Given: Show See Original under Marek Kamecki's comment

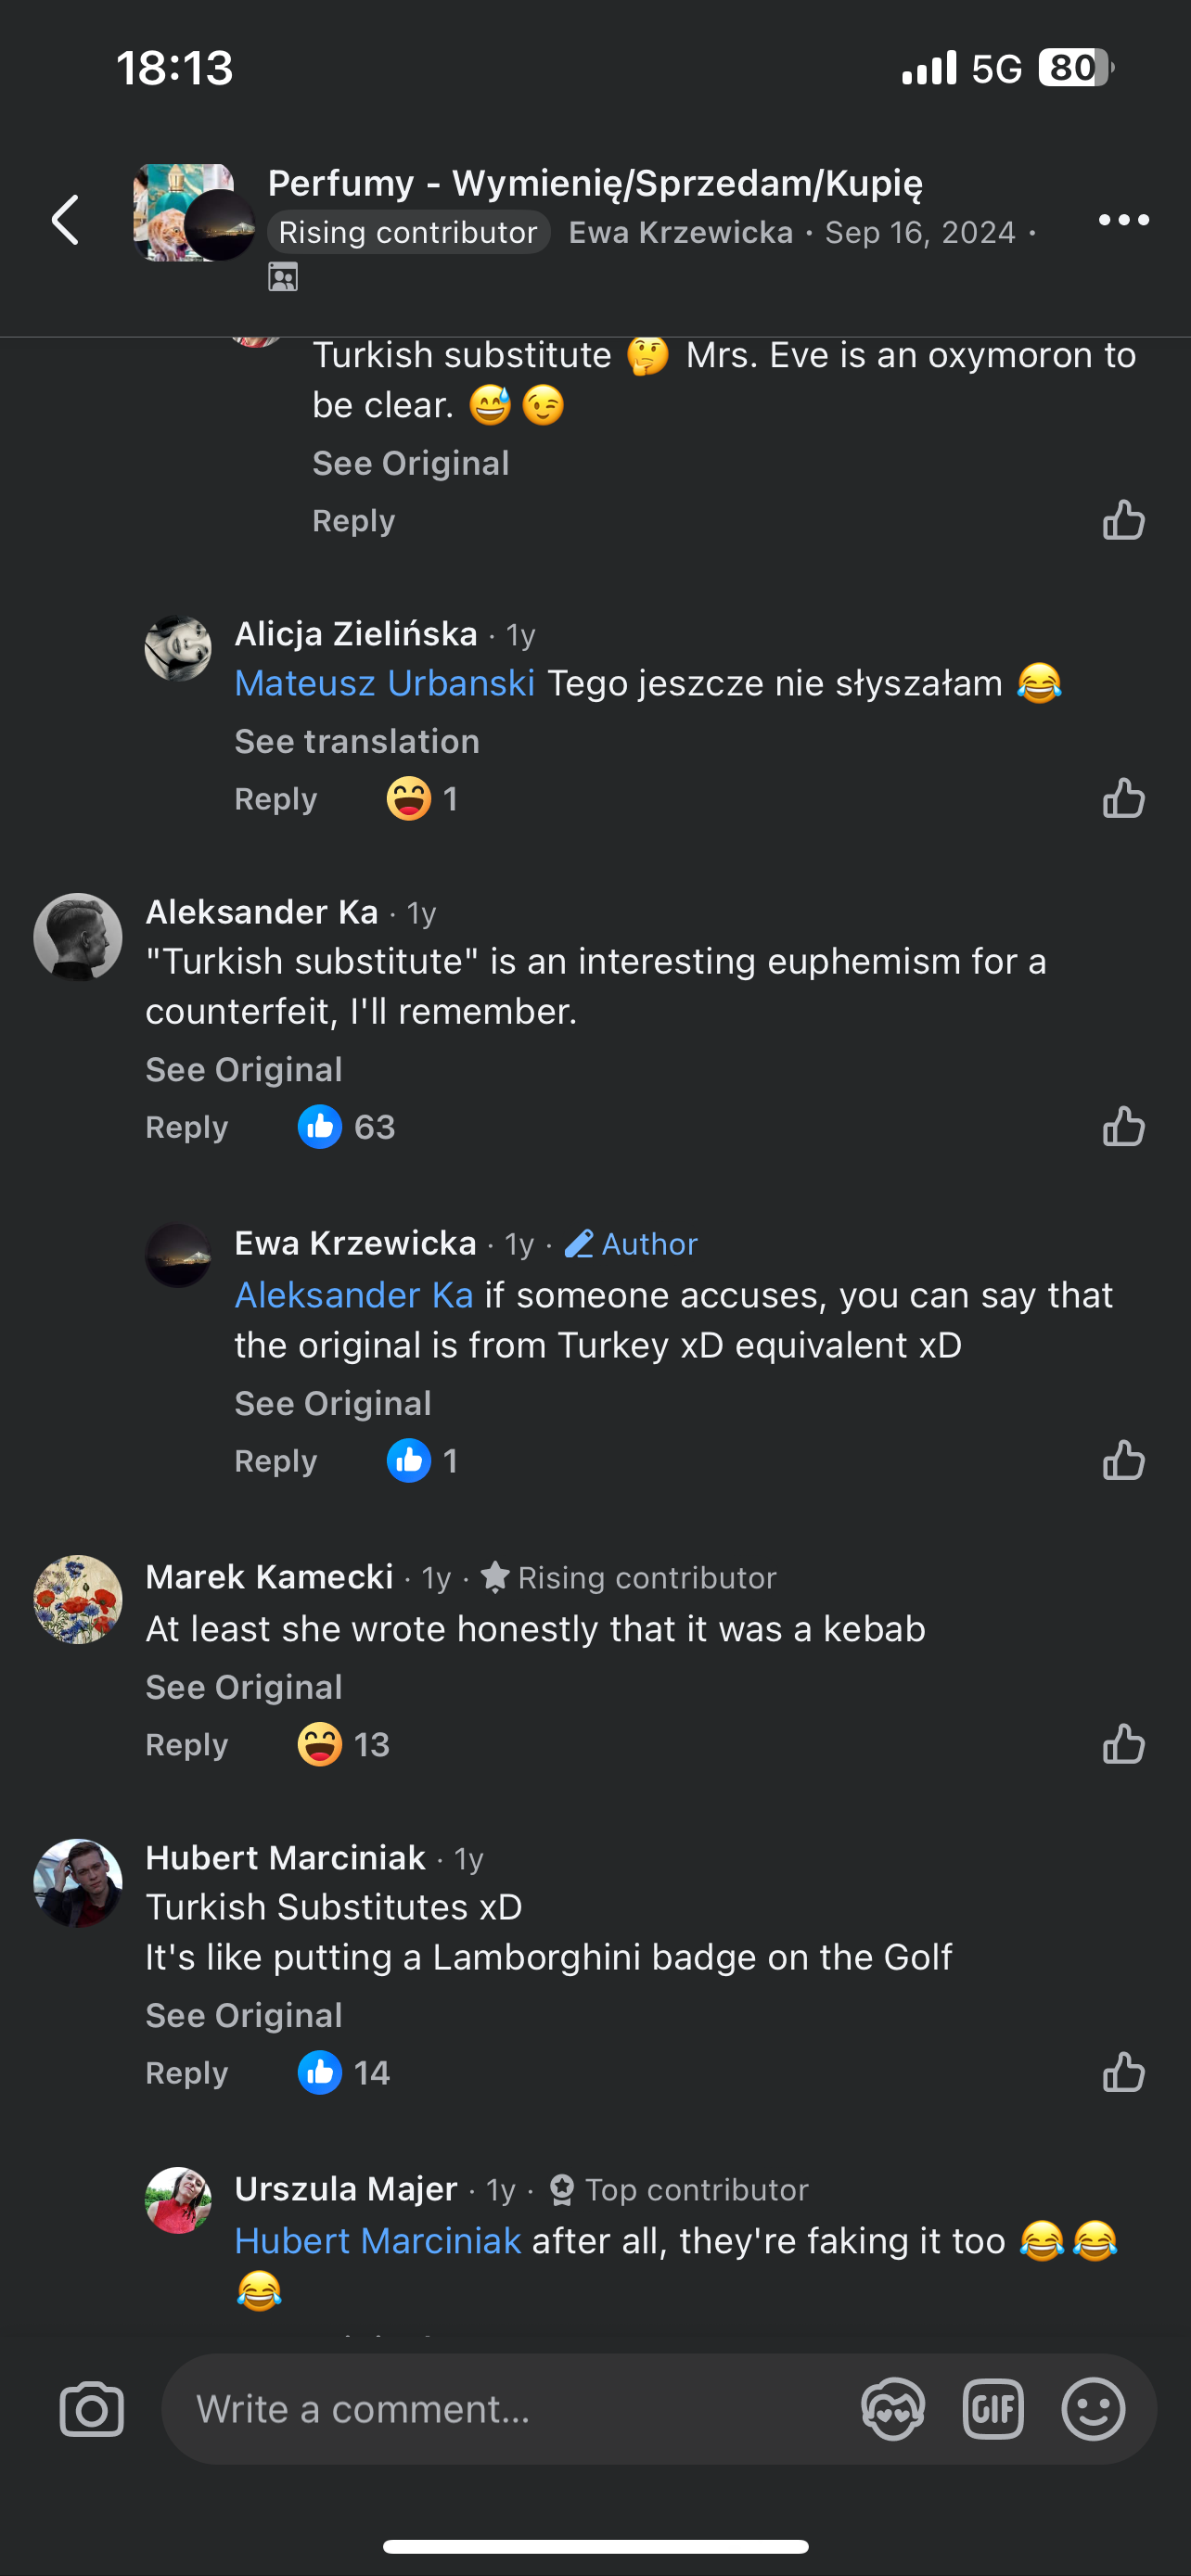Looking at the screenshot, I should coord(244,1687).
